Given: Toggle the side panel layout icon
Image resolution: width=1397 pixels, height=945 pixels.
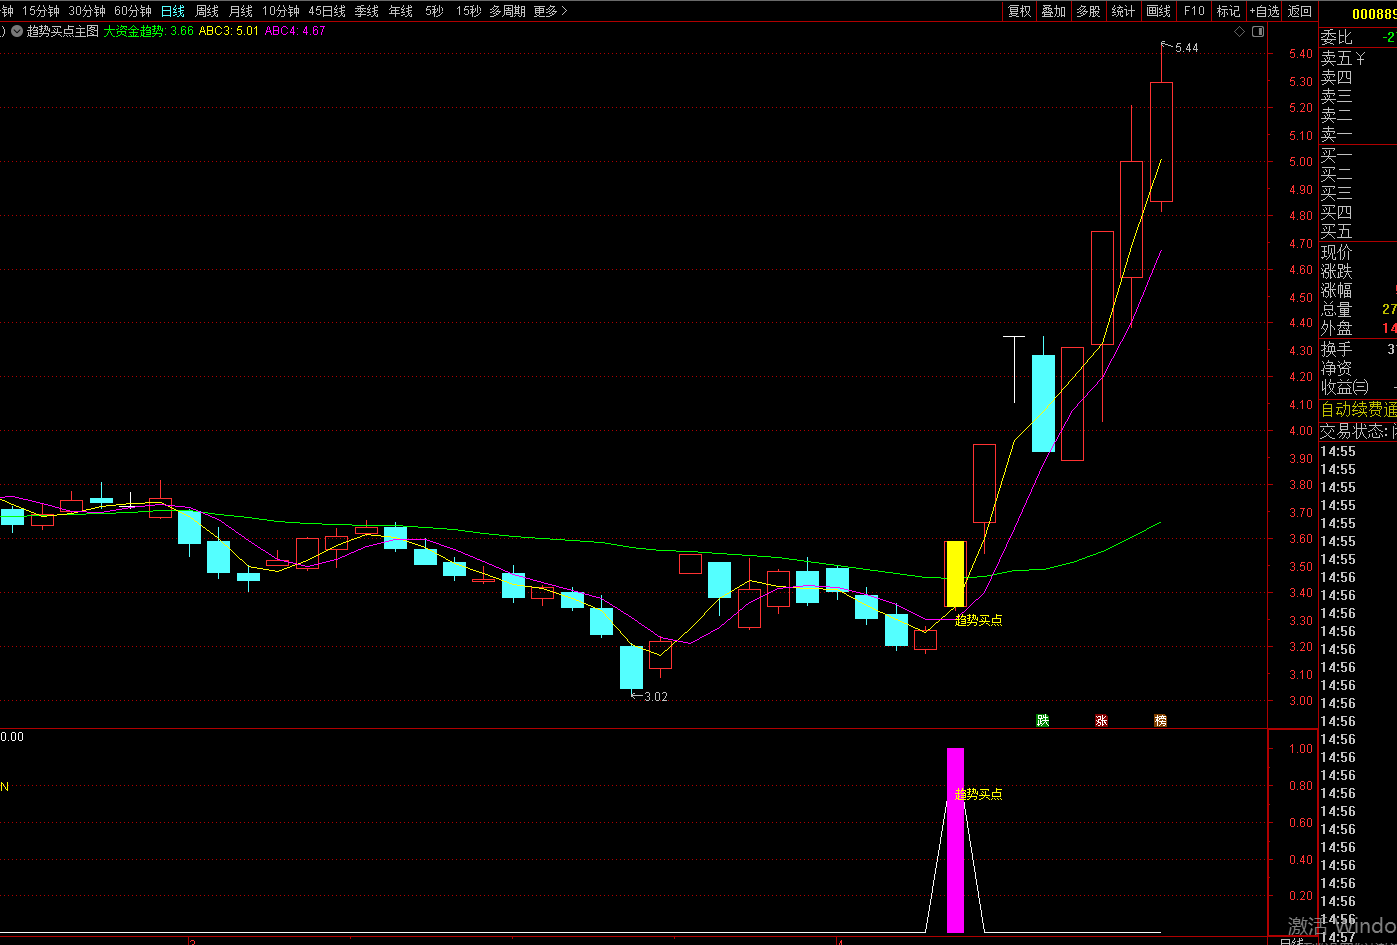Looking at the screenshot, I should point(1258,31).
